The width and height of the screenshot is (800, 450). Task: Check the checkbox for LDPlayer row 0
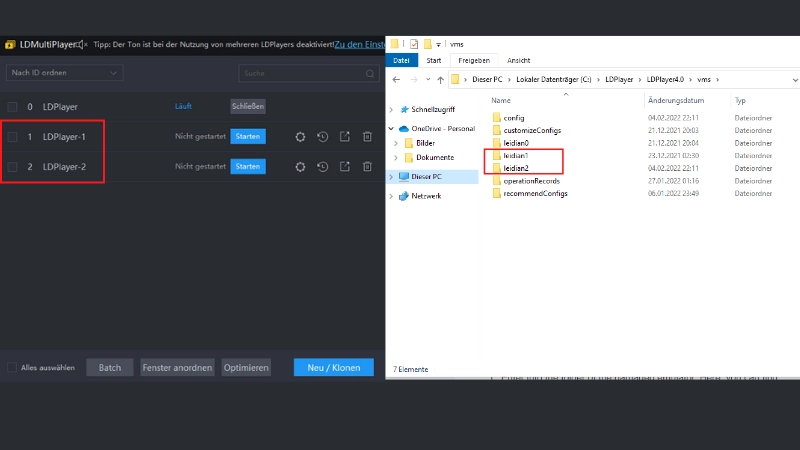pyautogui.click(x=12, y=107)
